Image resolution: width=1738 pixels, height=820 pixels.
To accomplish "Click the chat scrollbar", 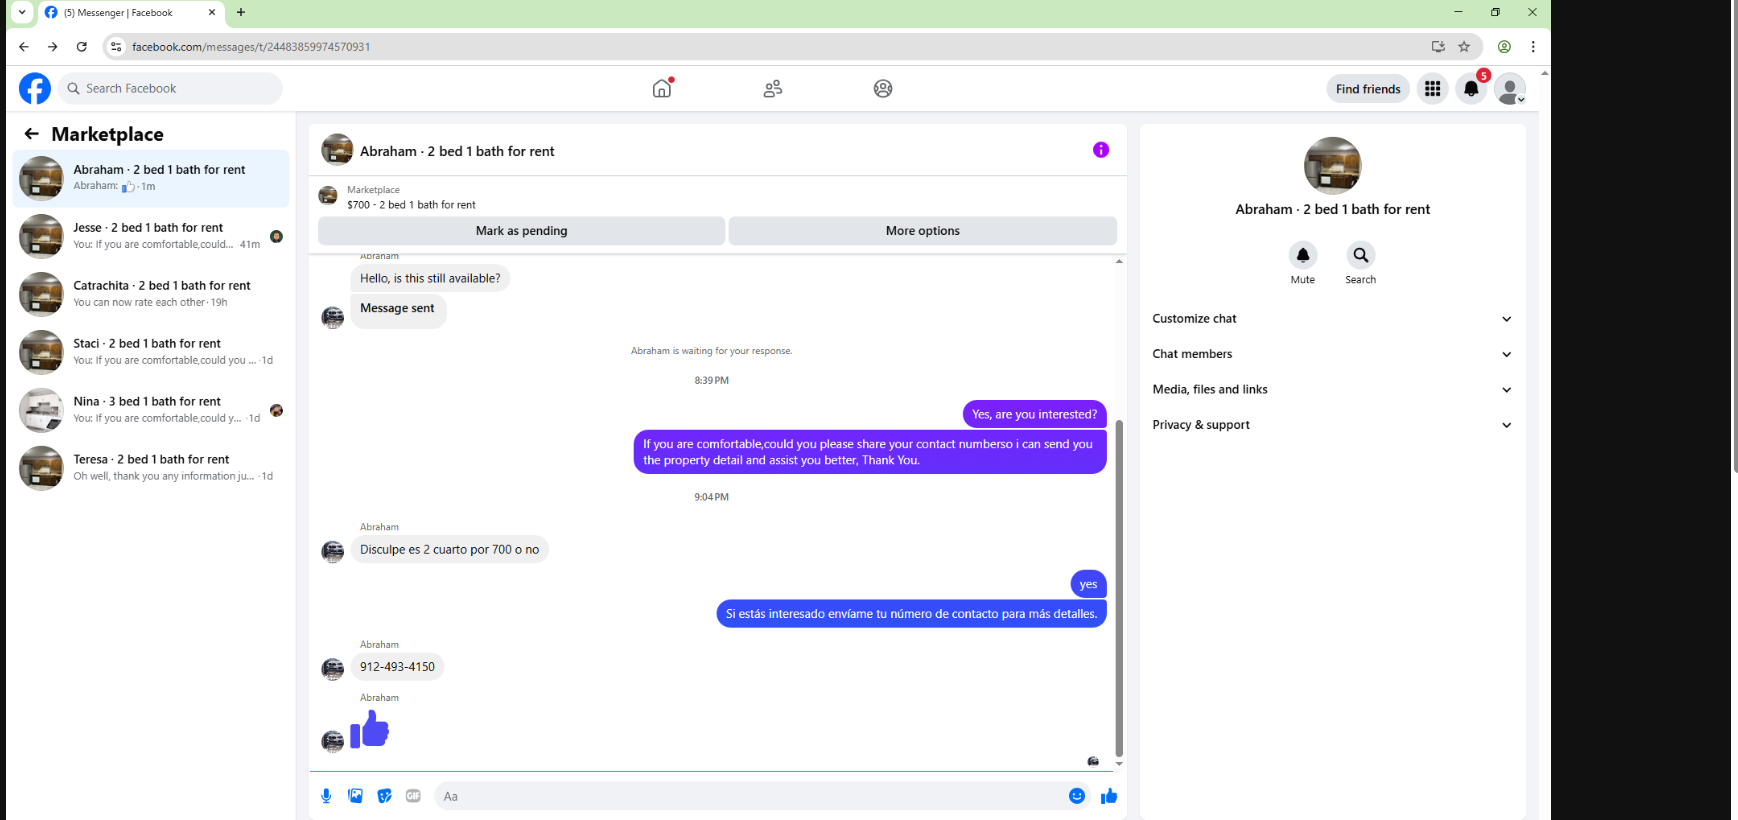I will (x=1119, y=588).
